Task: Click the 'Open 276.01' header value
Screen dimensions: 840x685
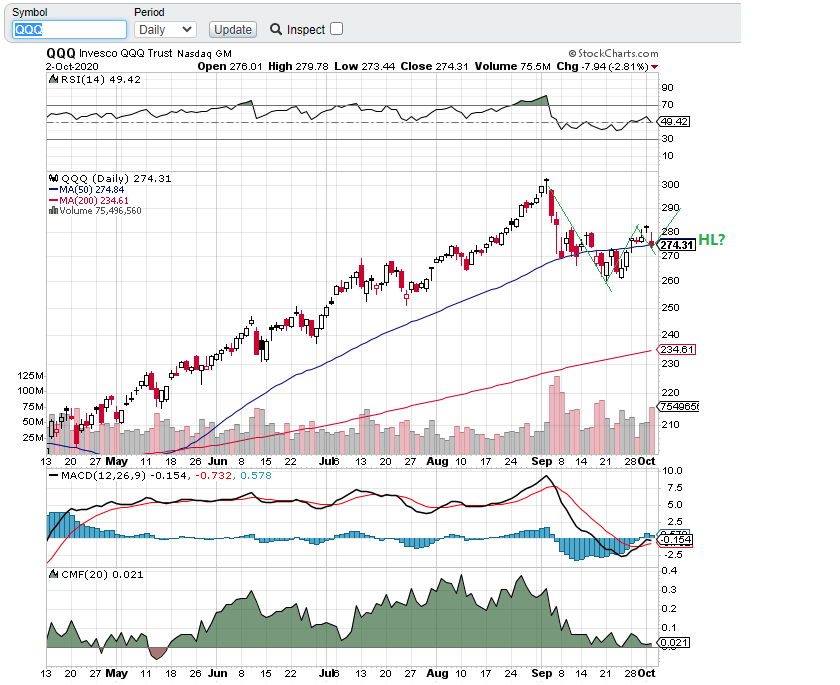Action: click(x=230, y=66)
